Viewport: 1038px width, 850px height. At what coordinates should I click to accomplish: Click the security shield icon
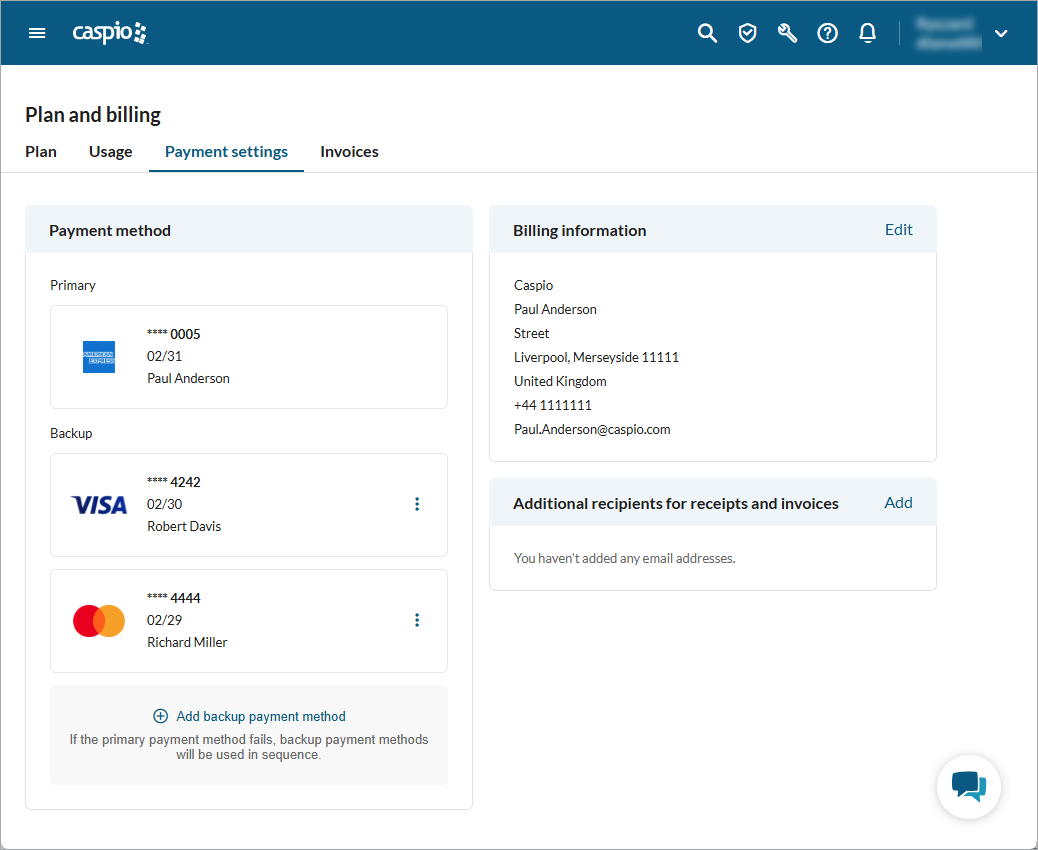pos(747,33)
